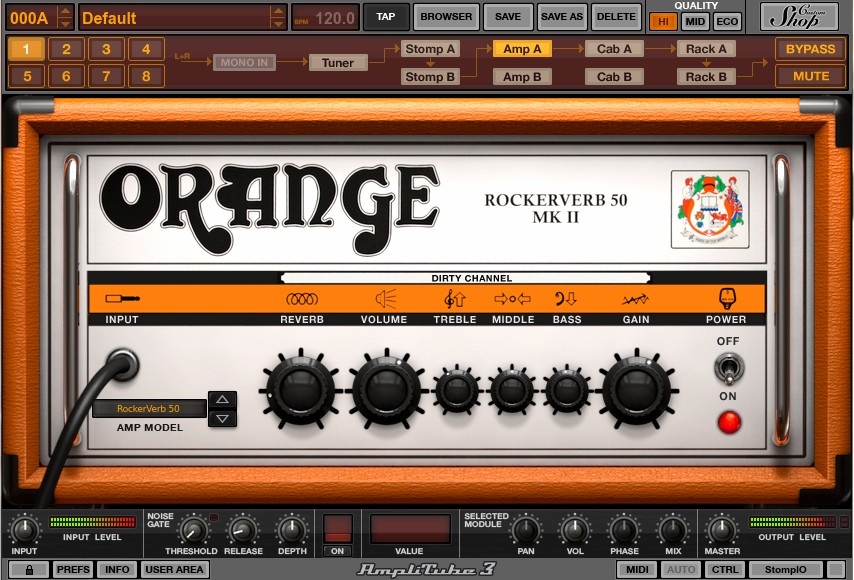The height and width of the screenshot is (580, 854).
Task: Set quality to MID
Action: point(695,22)
